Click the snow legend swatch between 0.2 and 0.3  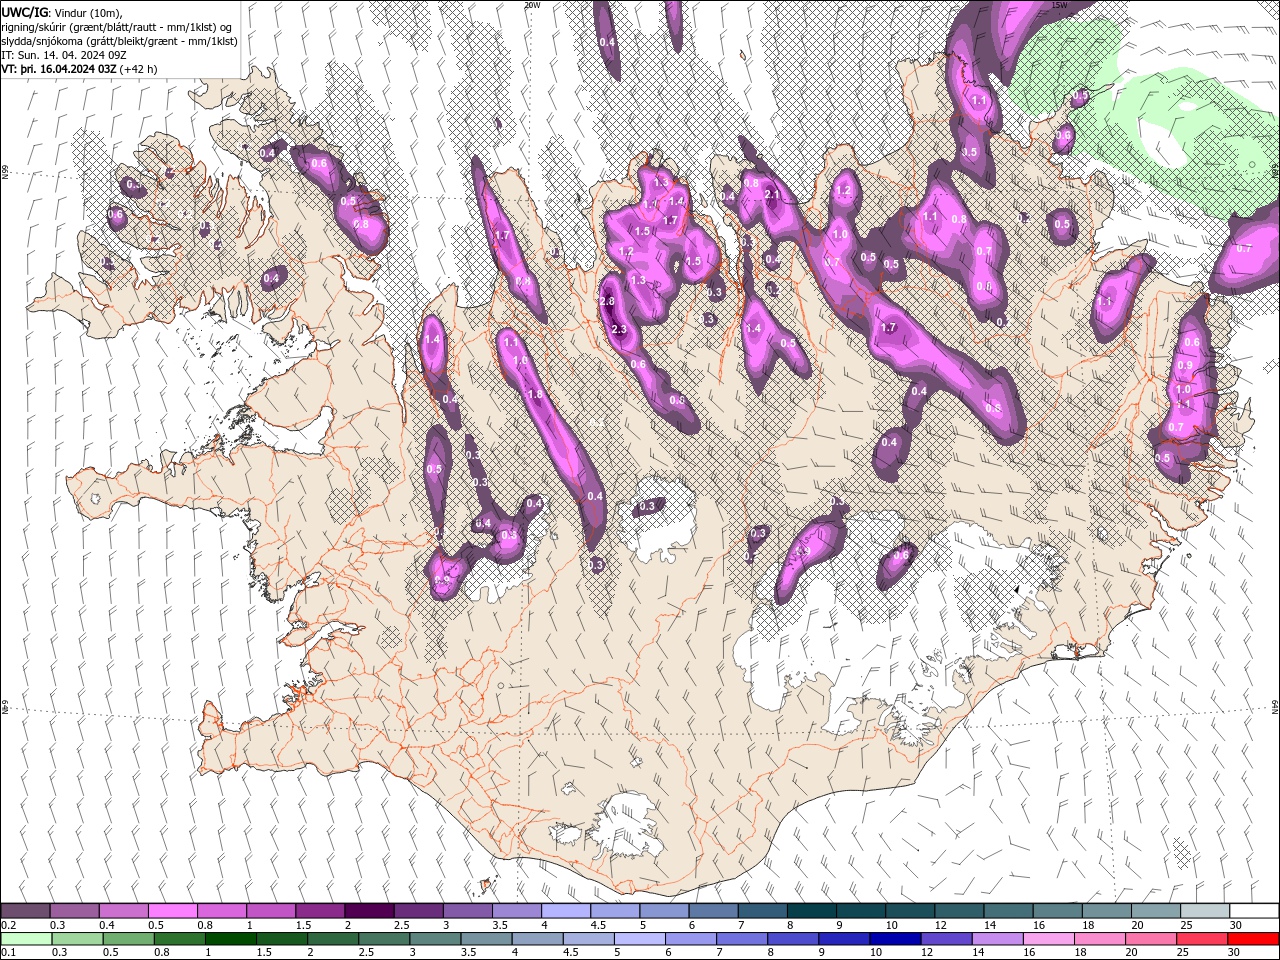[25, 911]
